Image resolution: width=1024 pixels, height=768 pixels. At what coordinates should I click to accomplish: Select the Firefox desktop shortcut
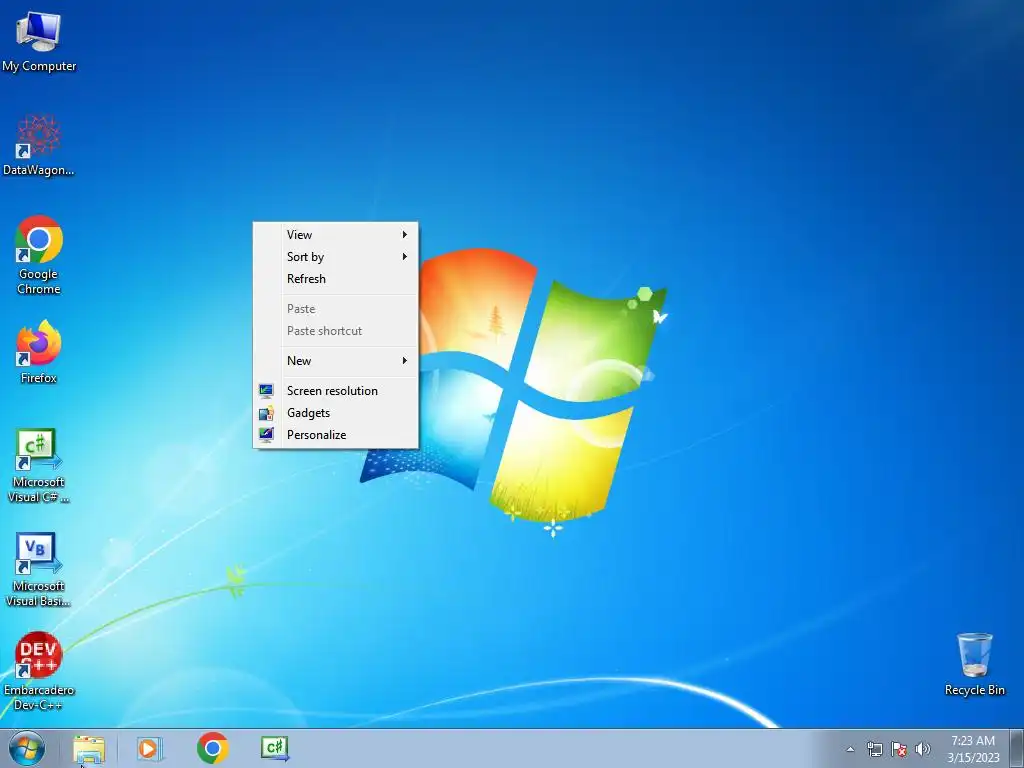(39, 351)
